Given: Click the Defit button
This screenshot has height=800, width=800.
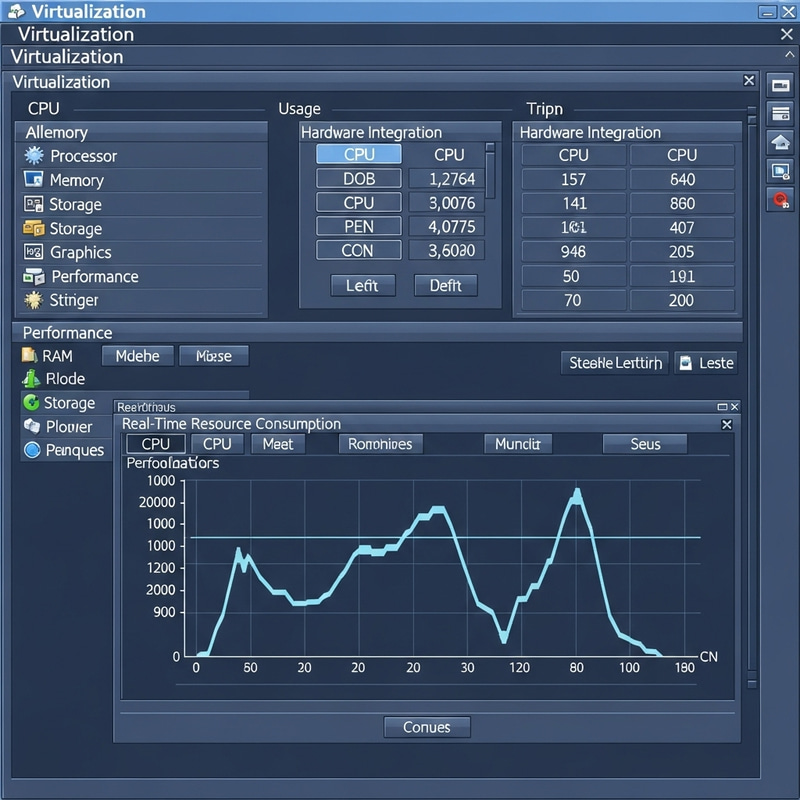Looking at the screenshot, I should click(x=445, y=286).
